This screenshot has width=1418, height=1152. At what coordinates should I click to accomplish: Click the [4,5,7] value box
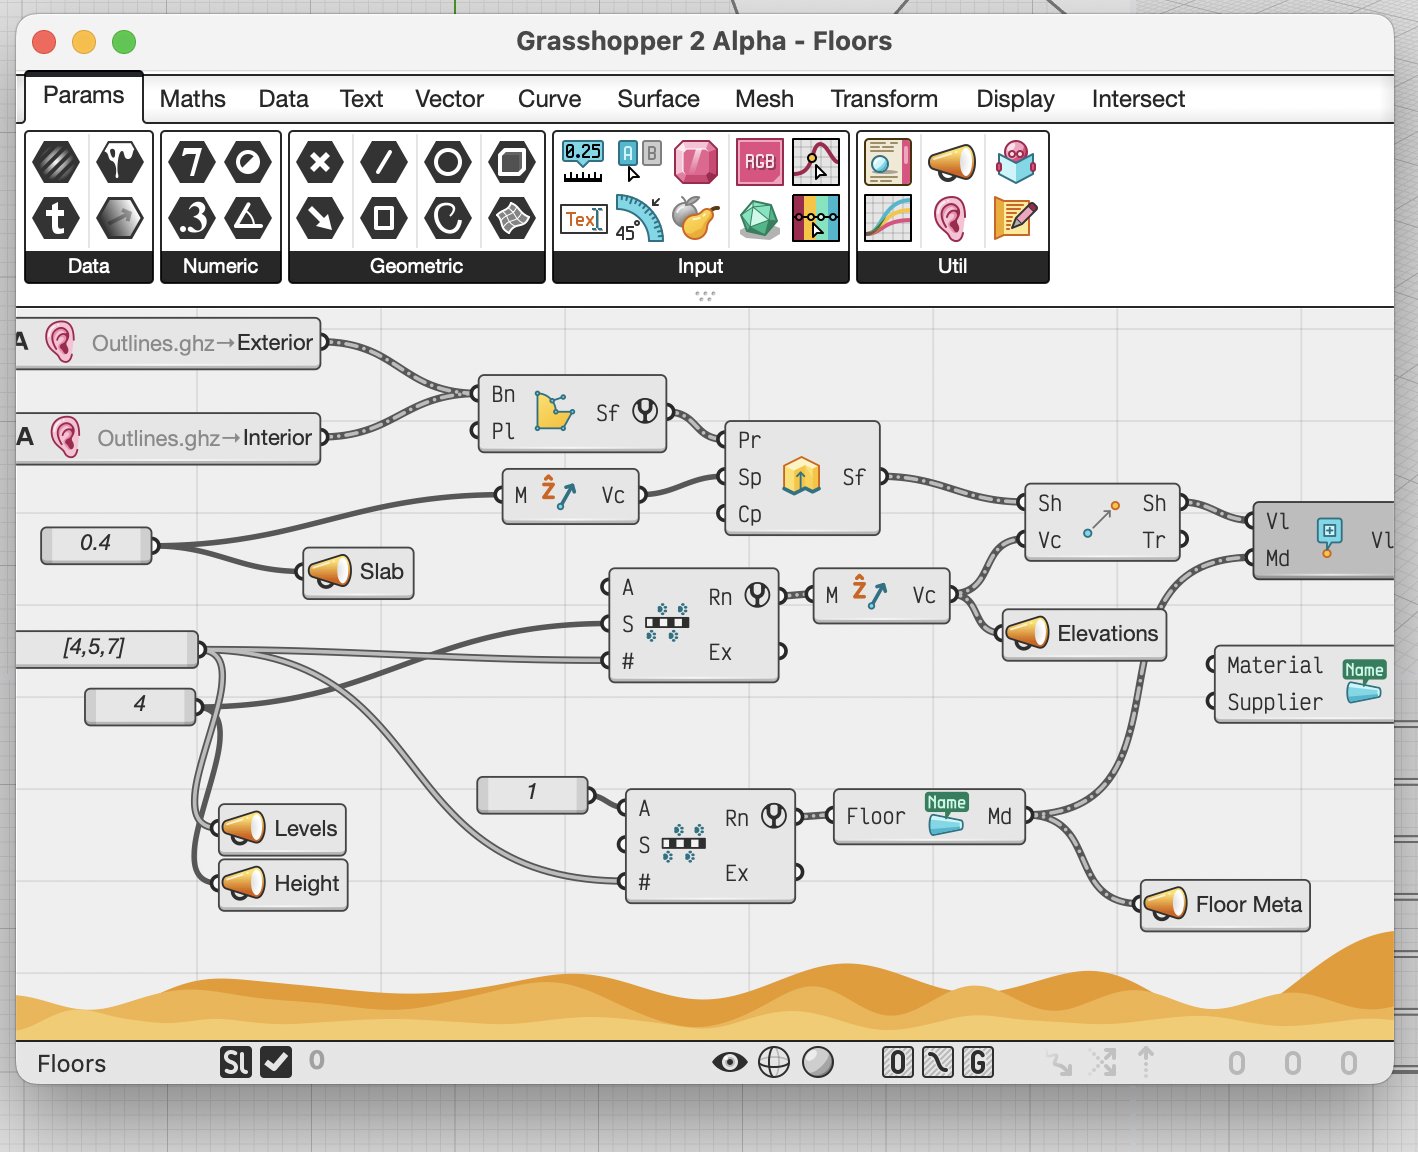coord(106,648)
